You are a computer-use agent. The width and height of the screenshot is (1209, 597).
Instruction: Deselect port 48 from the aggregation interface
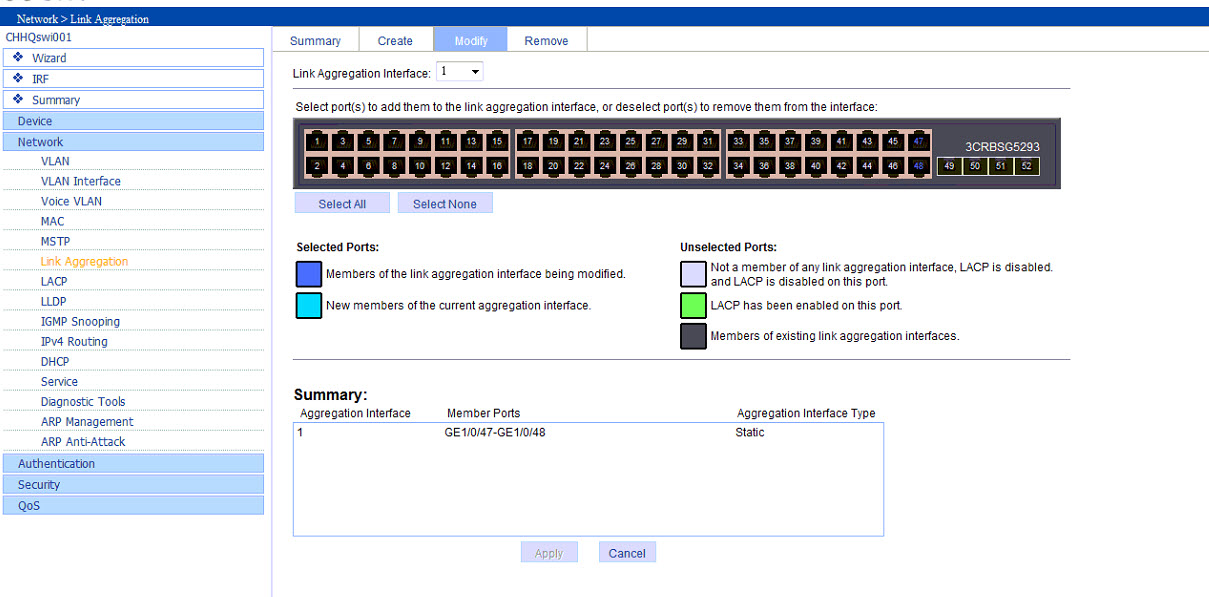click(x=919, y=166)
